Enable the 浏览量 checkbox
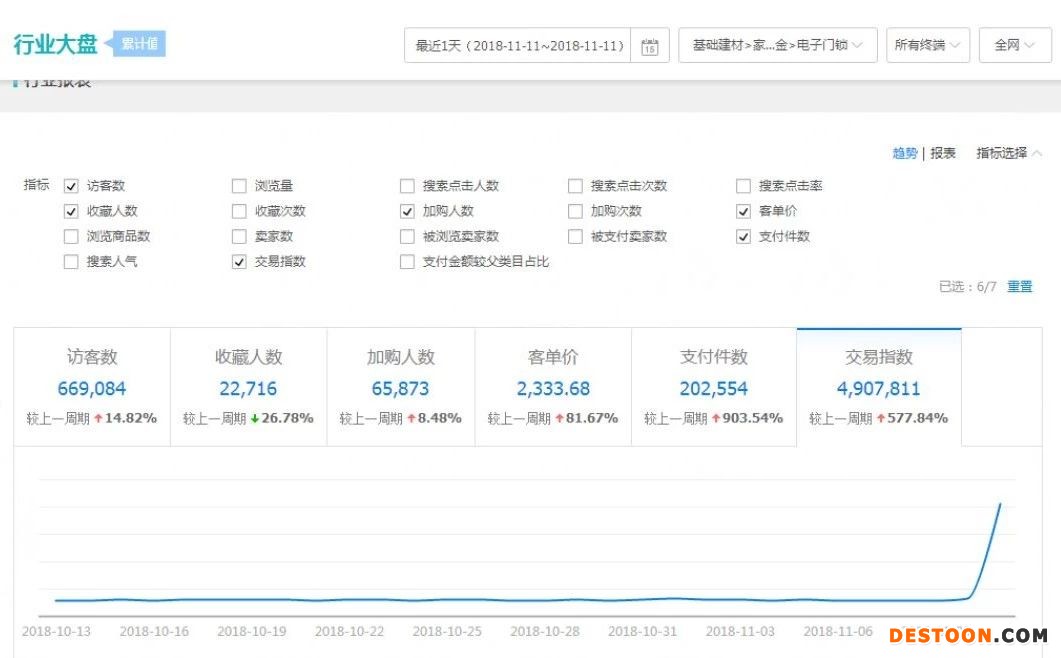Image resolution: width=1061 pixels, height=658 pixels. click(x=239, y=186)
